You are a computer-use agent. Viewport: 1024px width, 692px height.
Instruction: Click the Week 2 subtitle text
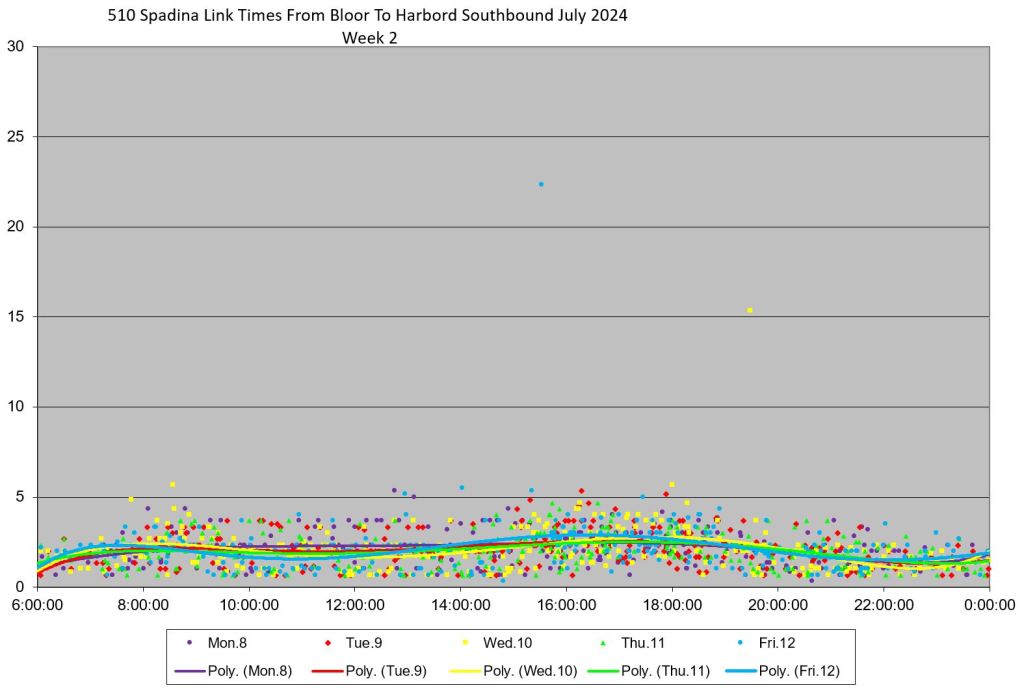click(x=370, y=38)
